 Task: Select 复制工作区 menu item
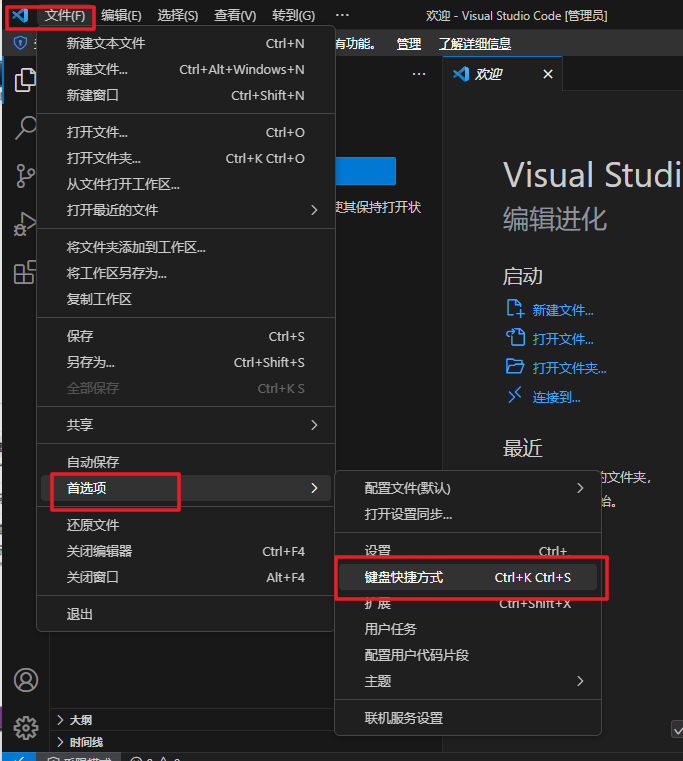[x=185, y=299]
